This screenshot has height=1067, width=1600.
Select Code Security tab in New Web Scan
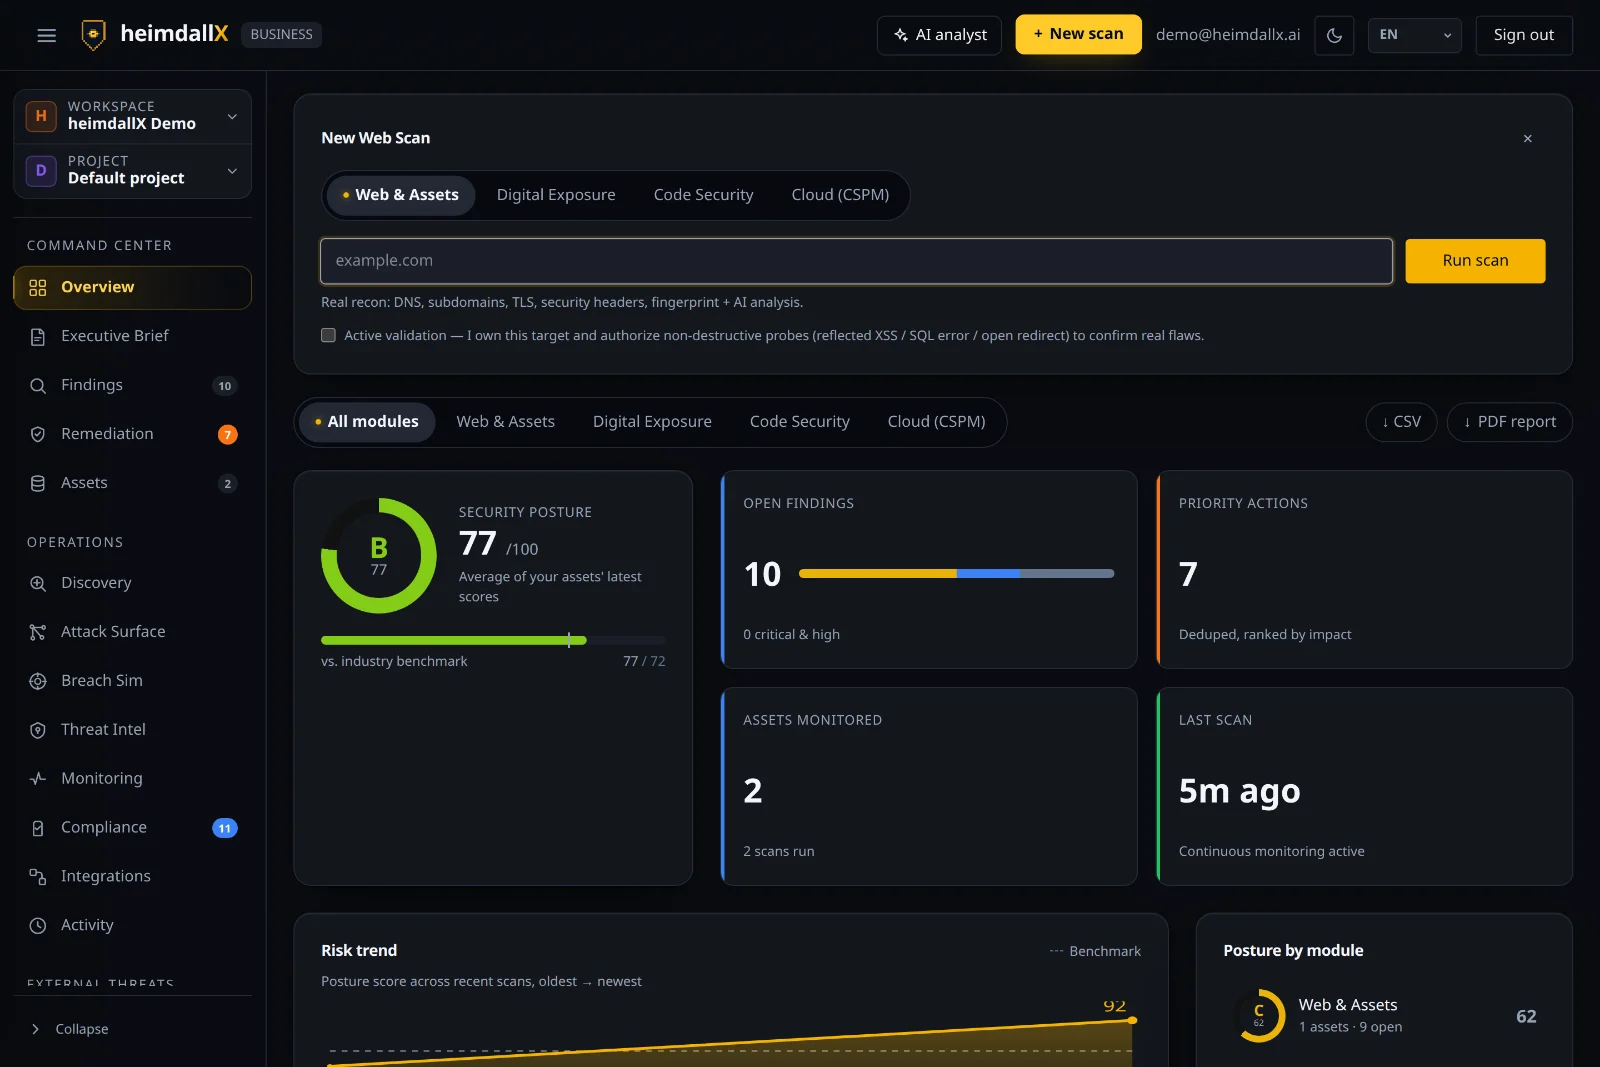click(703, 195)
